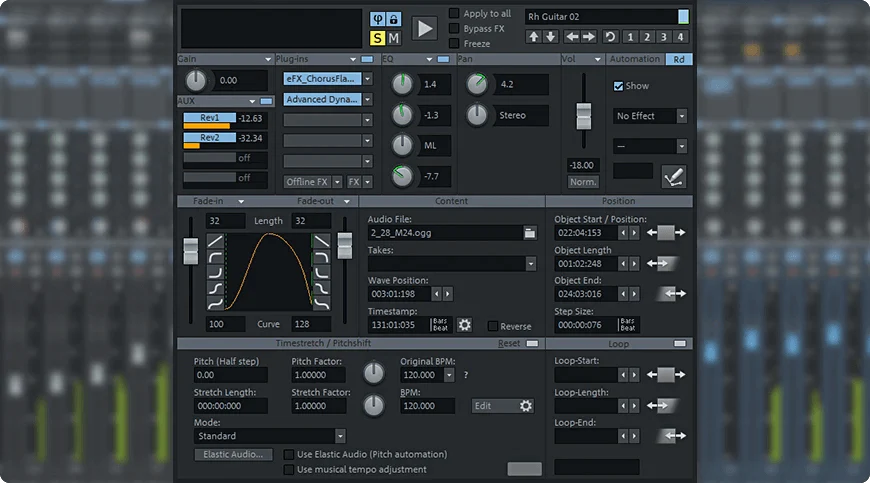Check the Reverse checkbox
Viewport: 870px width, 483px height.
pos(493,326)
